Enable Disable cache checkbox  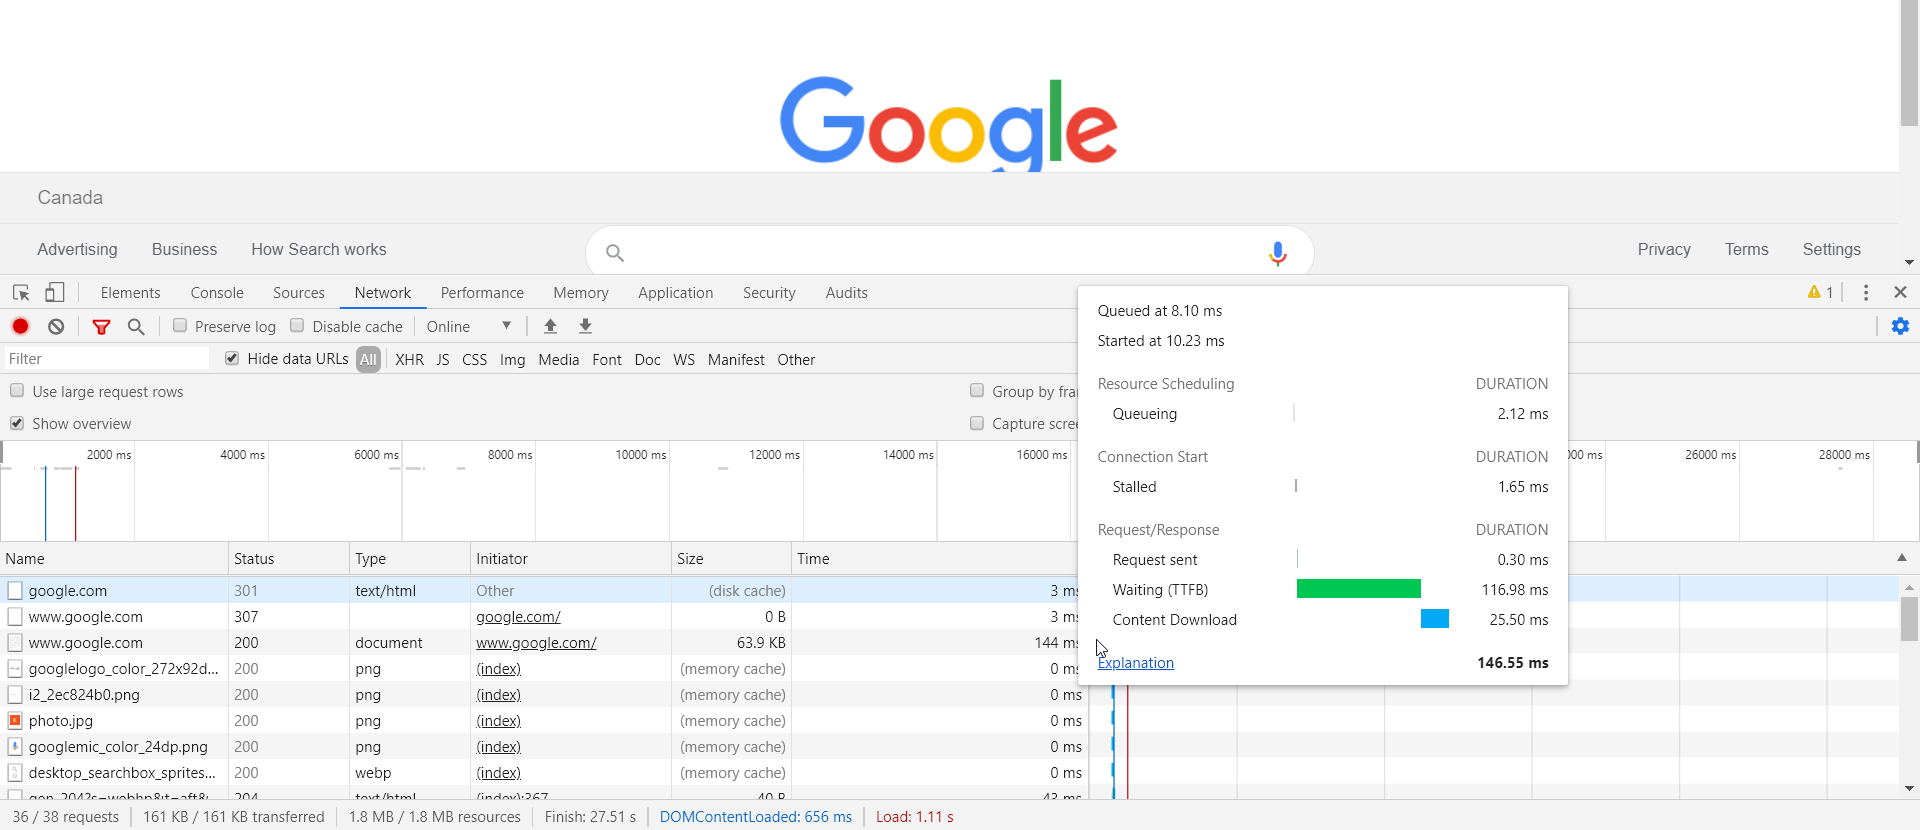click(297, 325)
